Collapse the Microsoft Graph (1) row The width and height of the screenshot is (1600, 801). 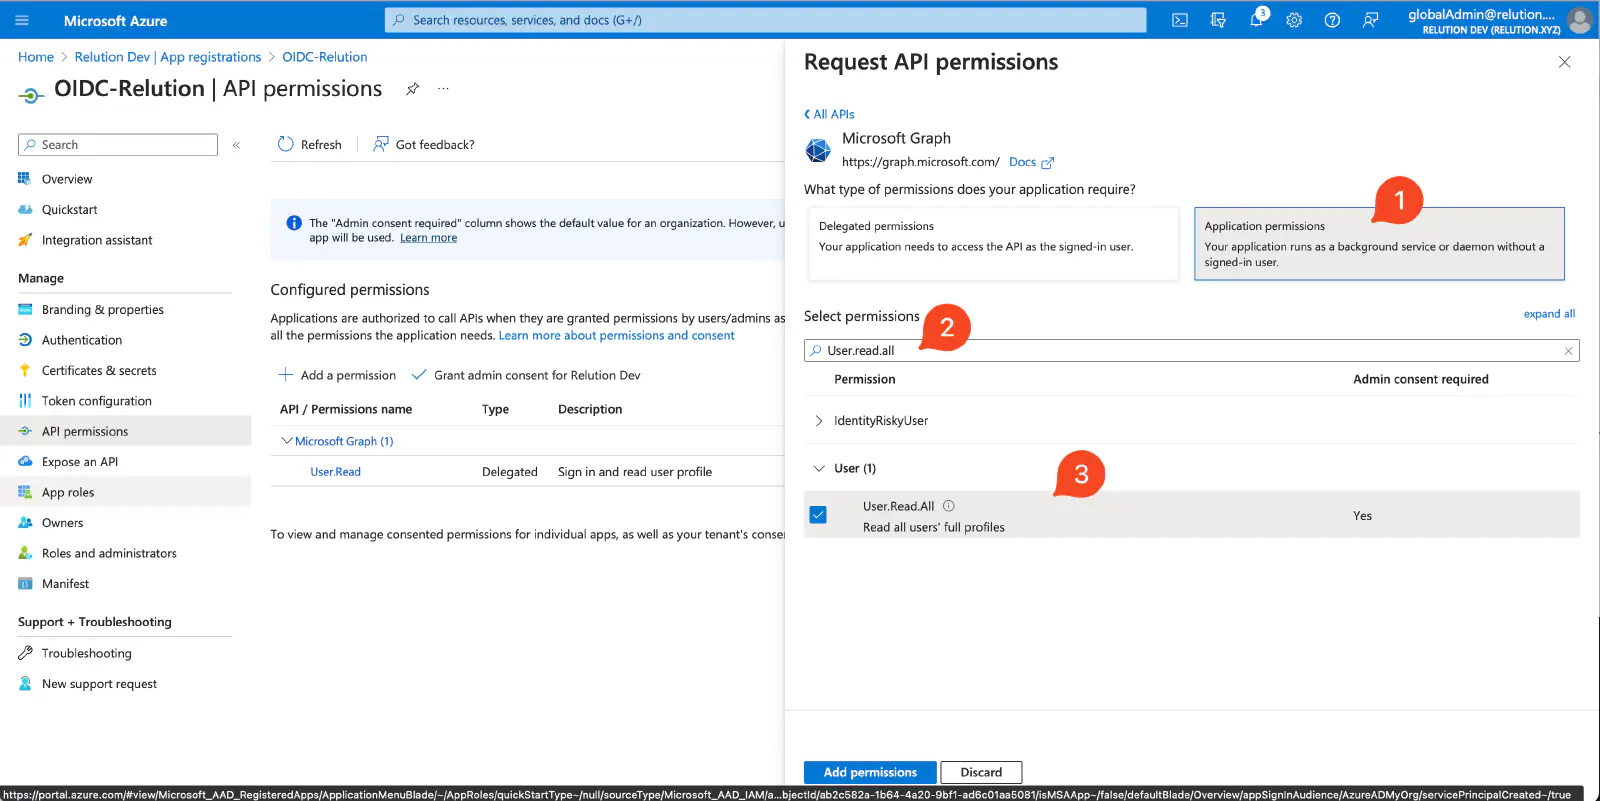coord(287,441)
